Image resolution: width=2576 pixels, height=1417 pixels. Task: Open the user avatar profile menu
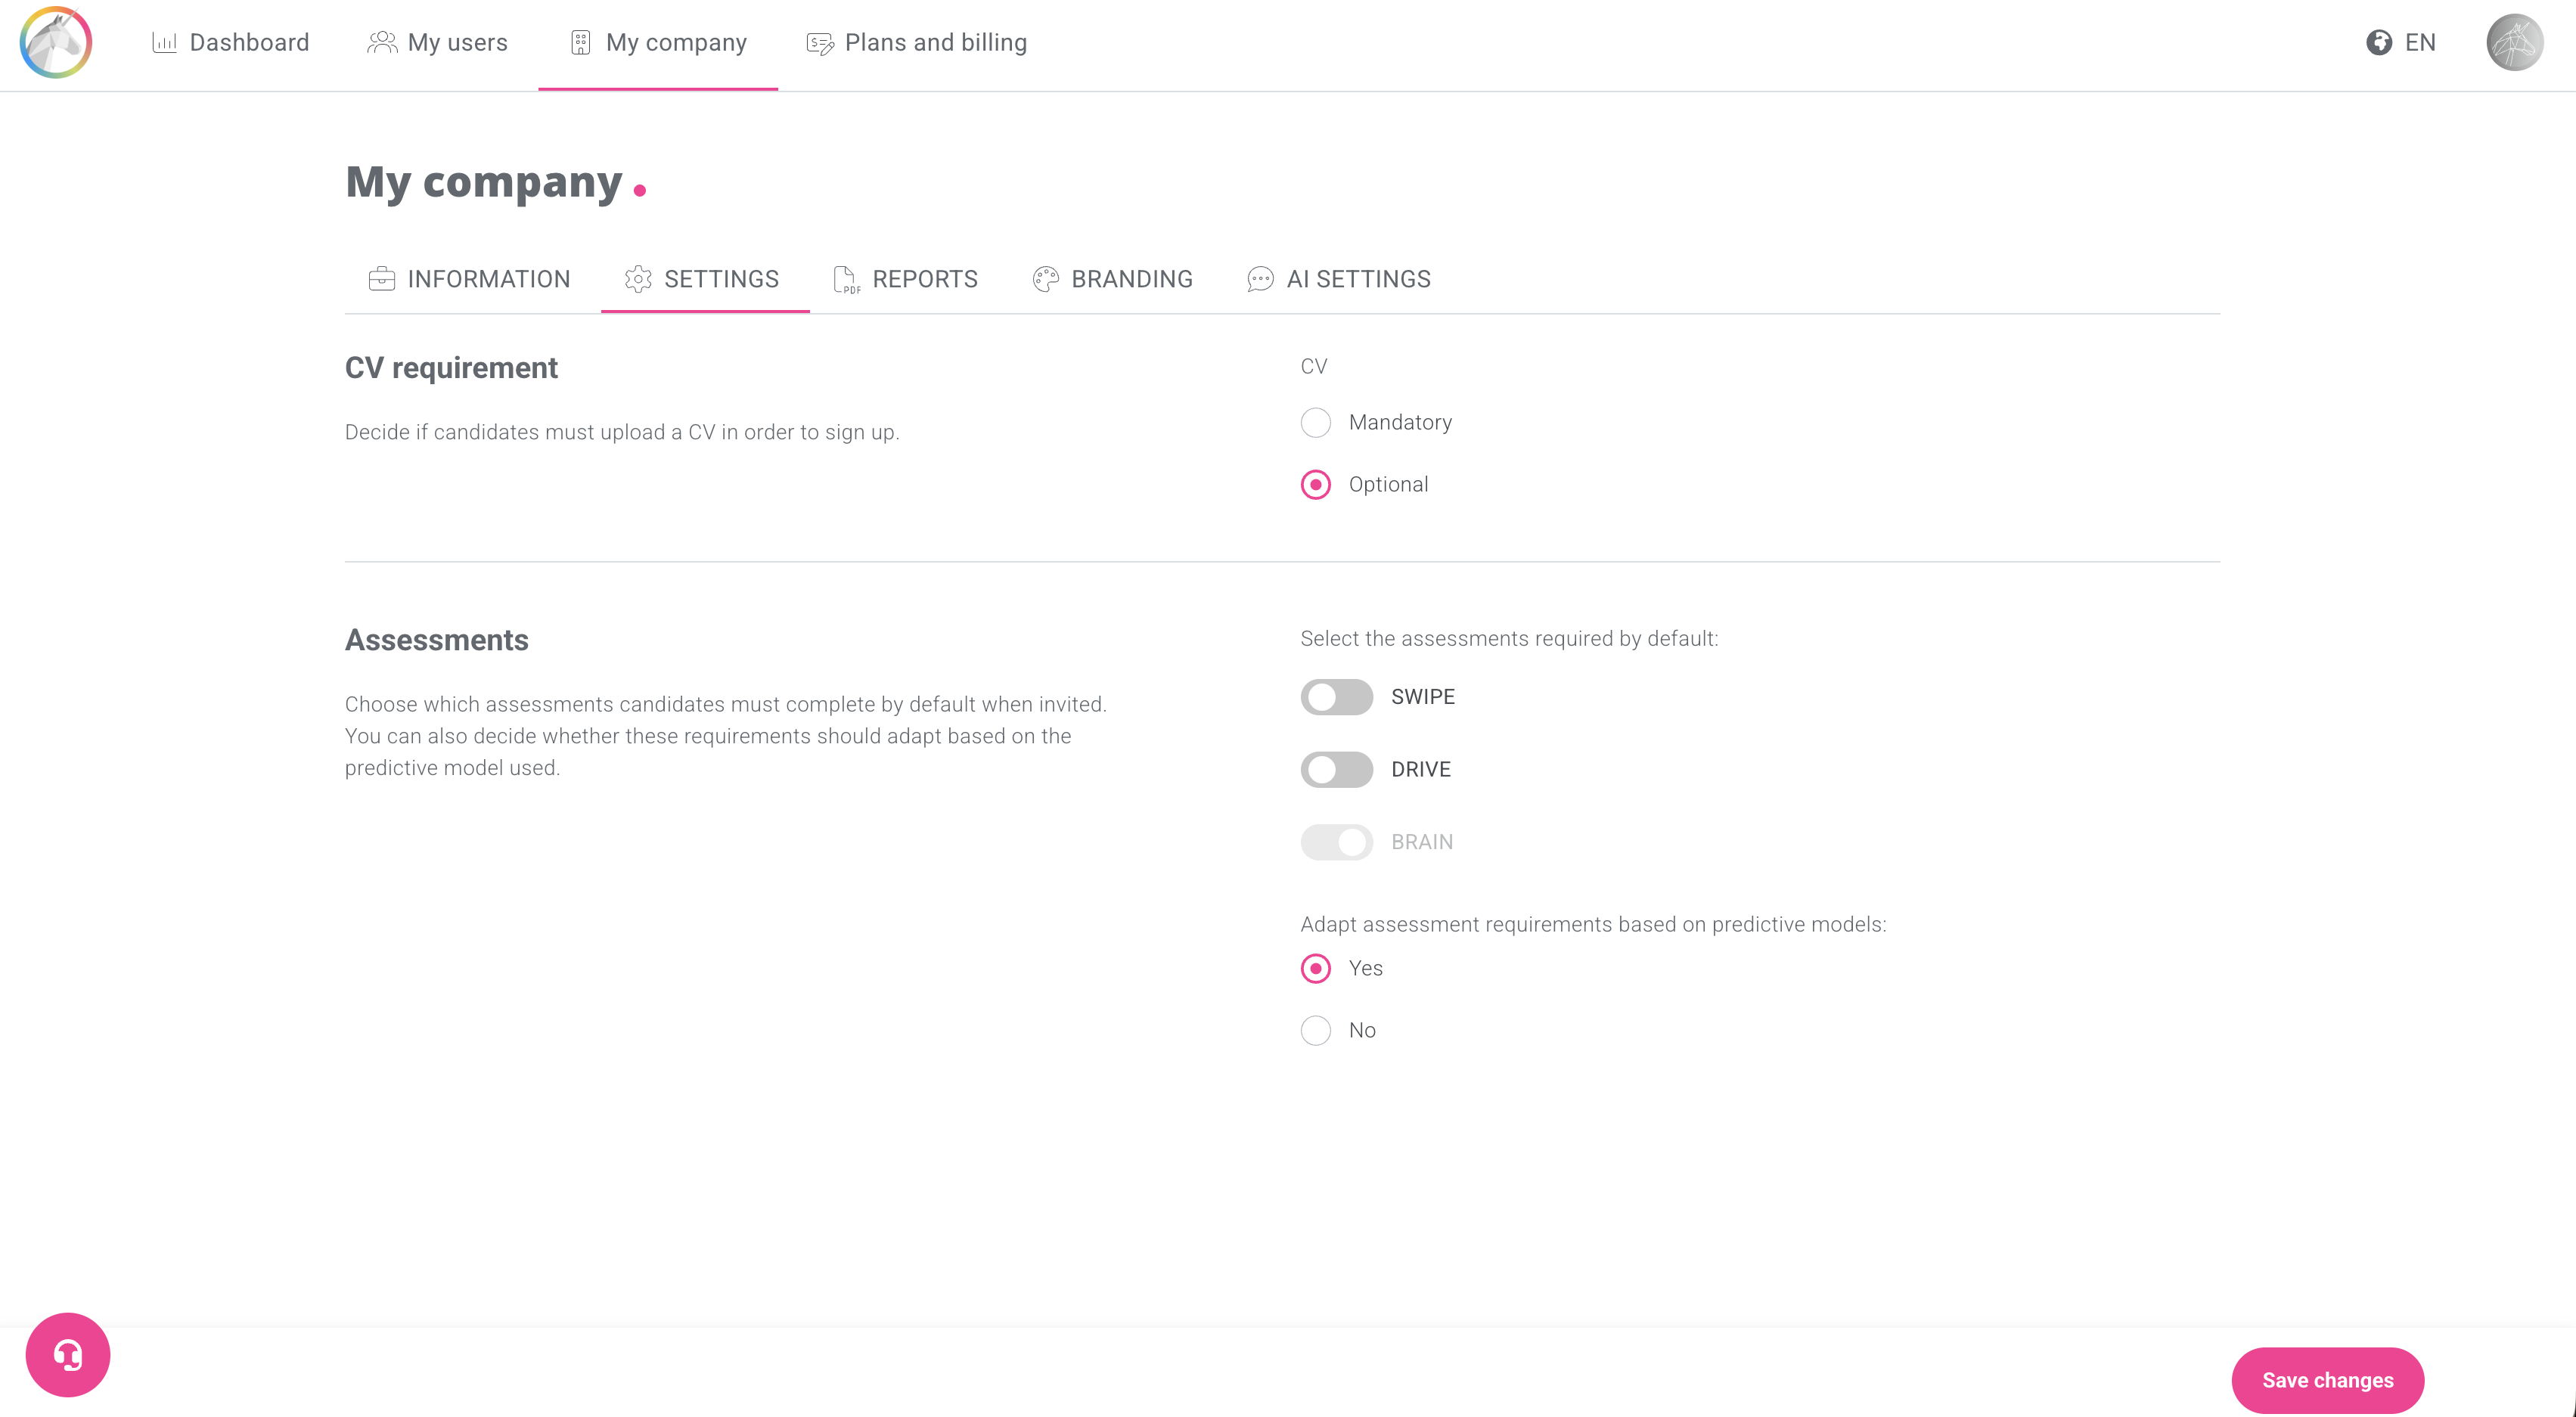2514,42
